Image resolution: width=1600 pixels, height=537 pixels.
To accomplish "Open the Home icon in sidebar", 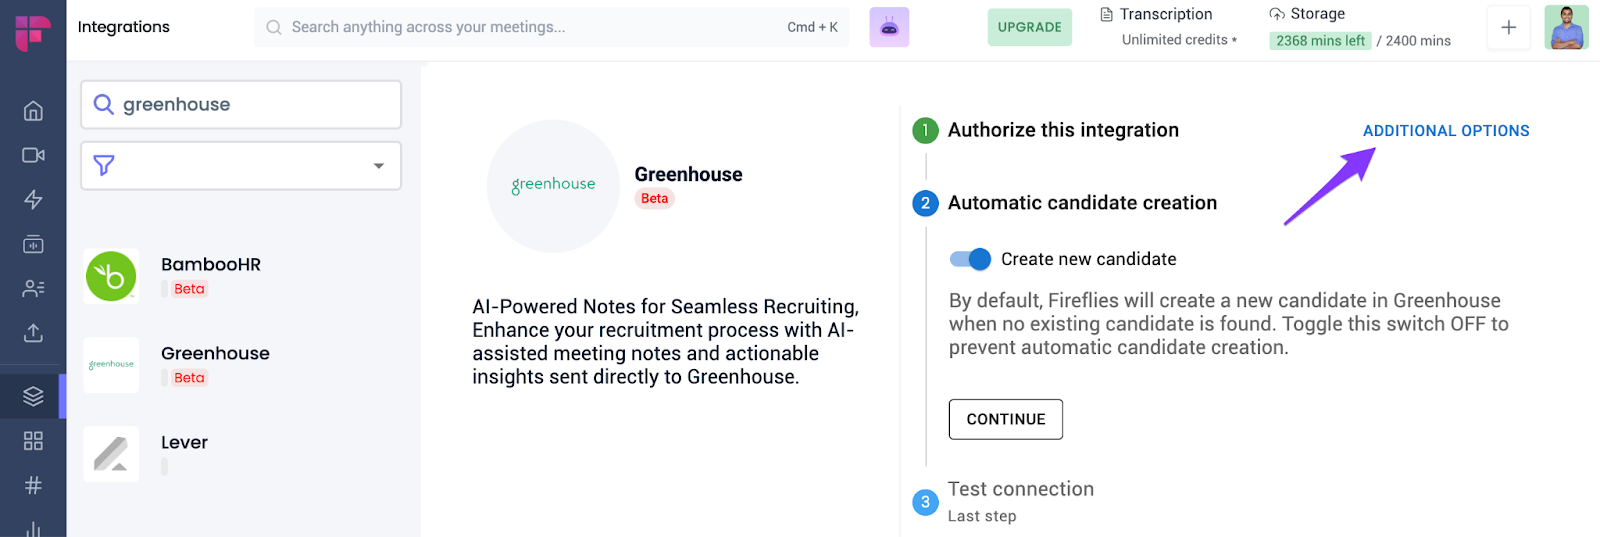I will [x=33, y=111].
